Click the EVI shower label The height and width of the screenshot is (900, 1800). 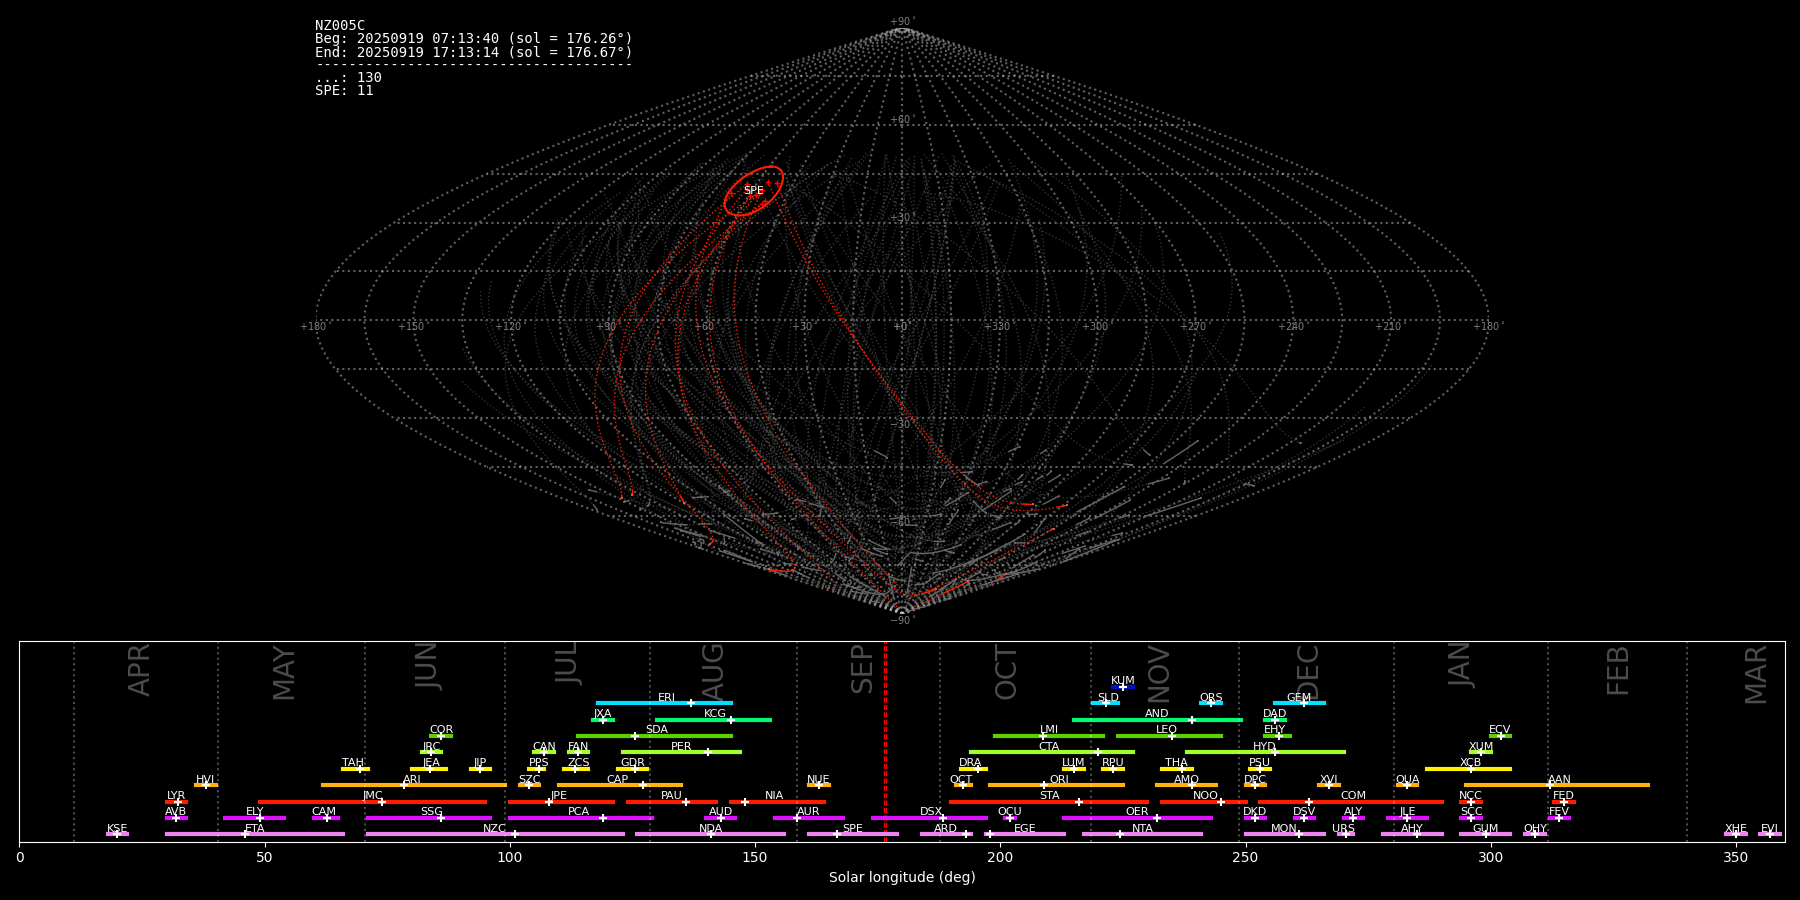[x=1769, y=828]
